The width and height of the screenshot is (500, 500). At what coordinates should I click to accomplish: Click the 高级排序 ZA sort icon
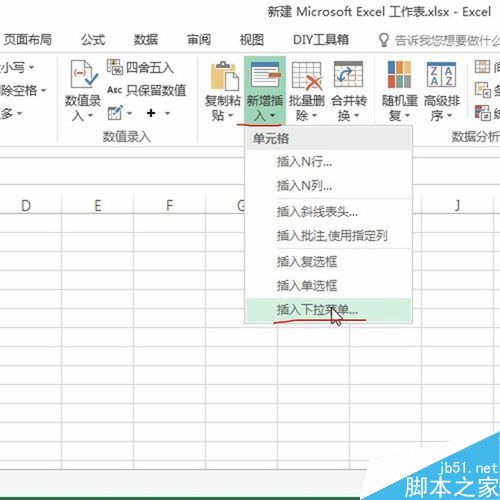(x=441, y=74)
